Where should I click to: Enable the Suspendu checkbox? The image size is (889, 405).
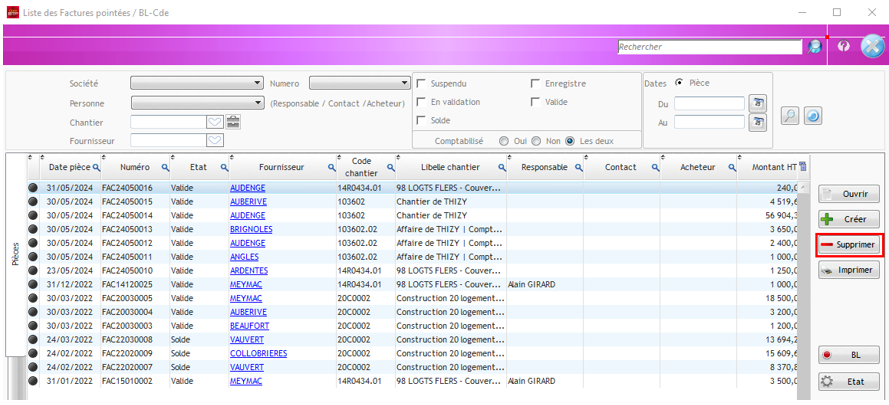tap(422, 84)
